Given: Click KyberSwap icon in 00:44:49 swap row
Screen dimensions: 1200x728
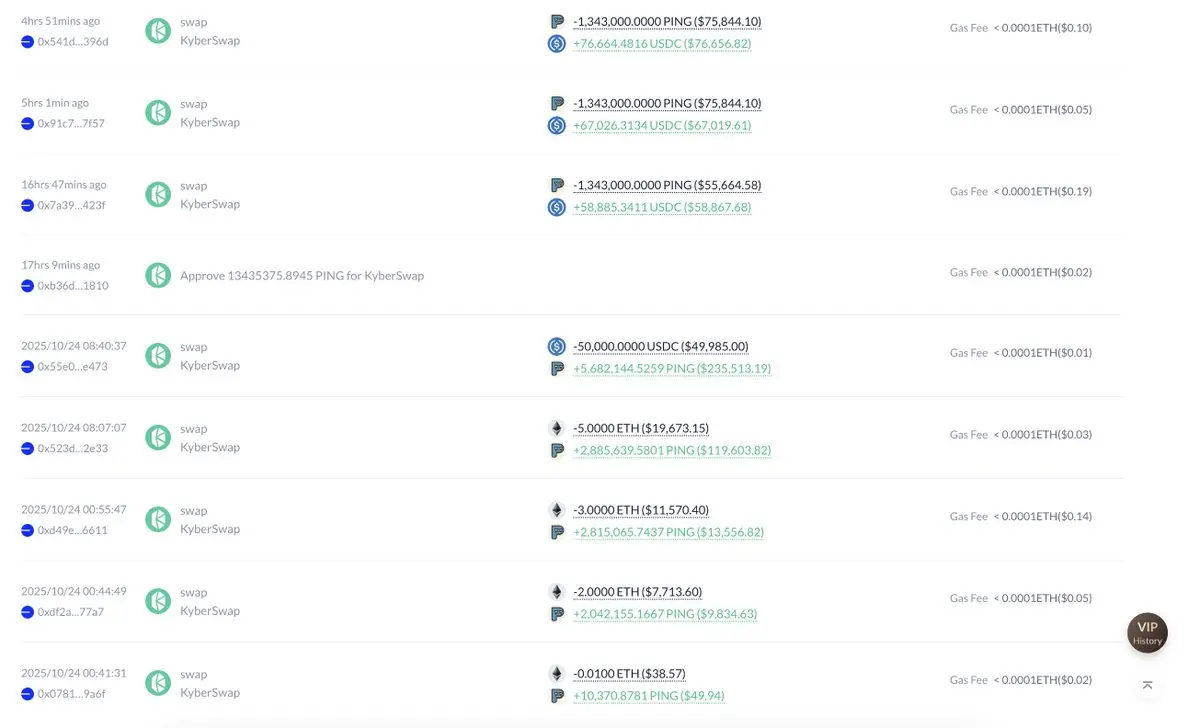Looking at the screenshot, I should 158,601.
